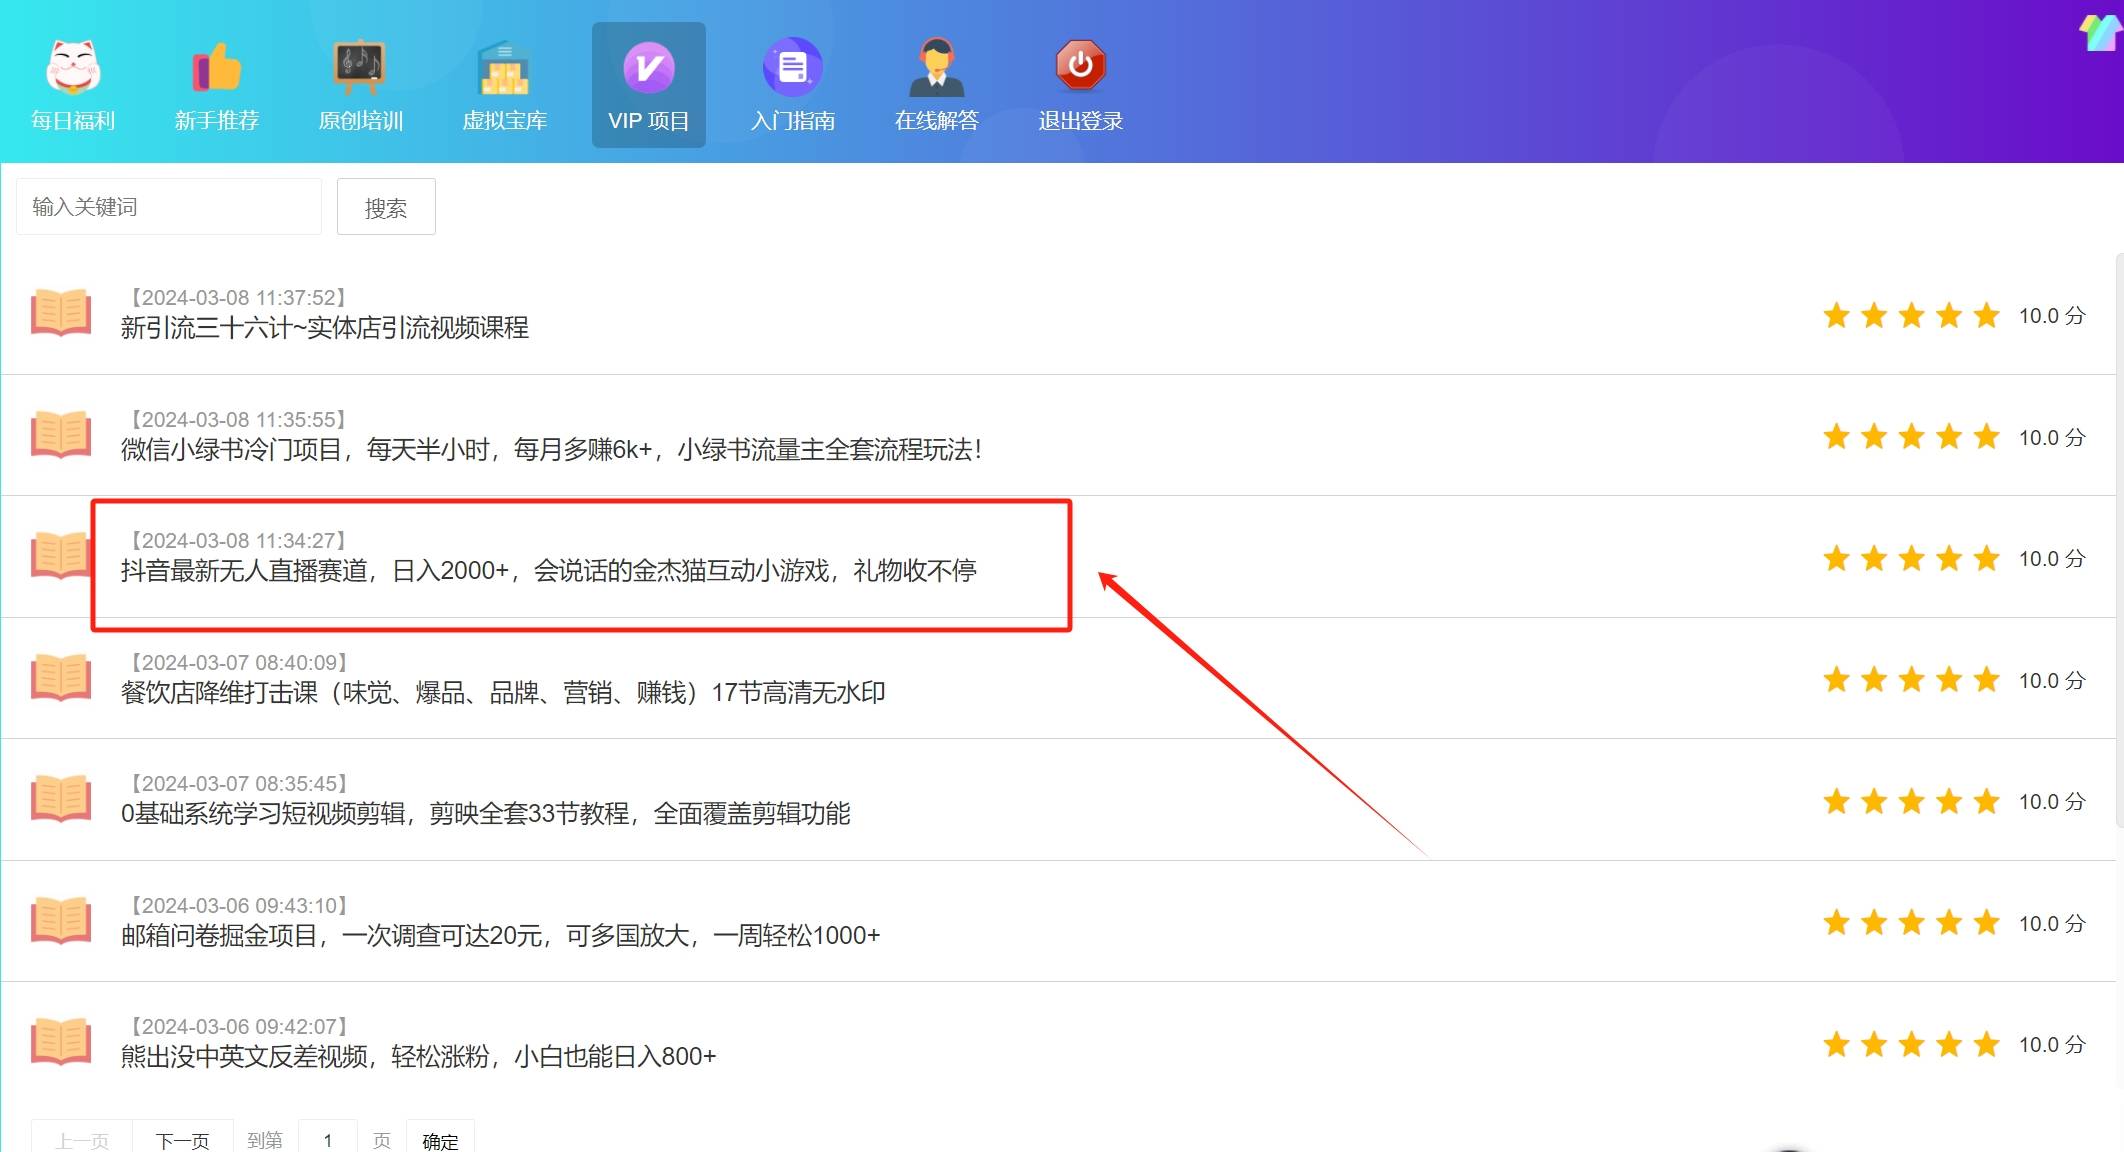The height and width of the screenshot is (1152, 2124).
Task: Click book icon beside 餐饮店降维打击课
Action: tap(61, 677)
